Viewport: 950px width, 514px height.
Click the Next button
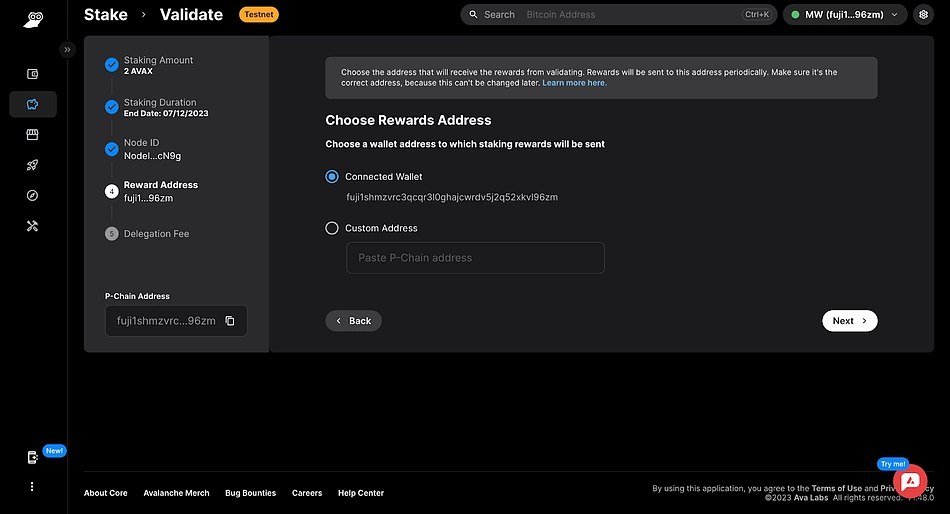(849, 321)
